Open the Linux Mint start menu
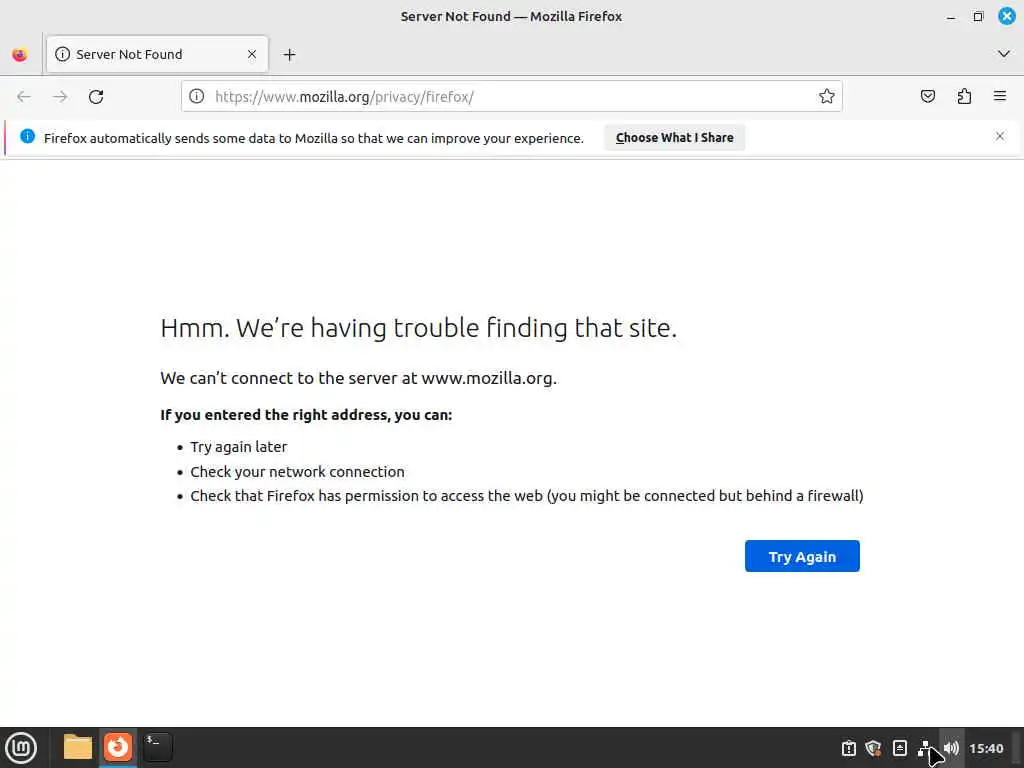Viewport: 1024px width, 768px height. click(x=21, y=747)
